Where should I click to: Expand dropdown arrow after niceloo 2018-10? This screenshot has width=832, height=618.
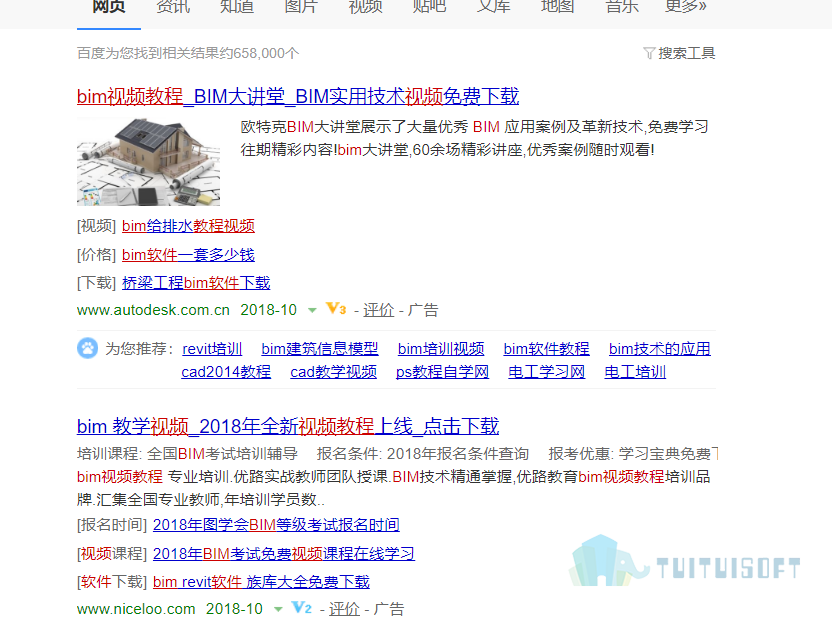[278, 610]
